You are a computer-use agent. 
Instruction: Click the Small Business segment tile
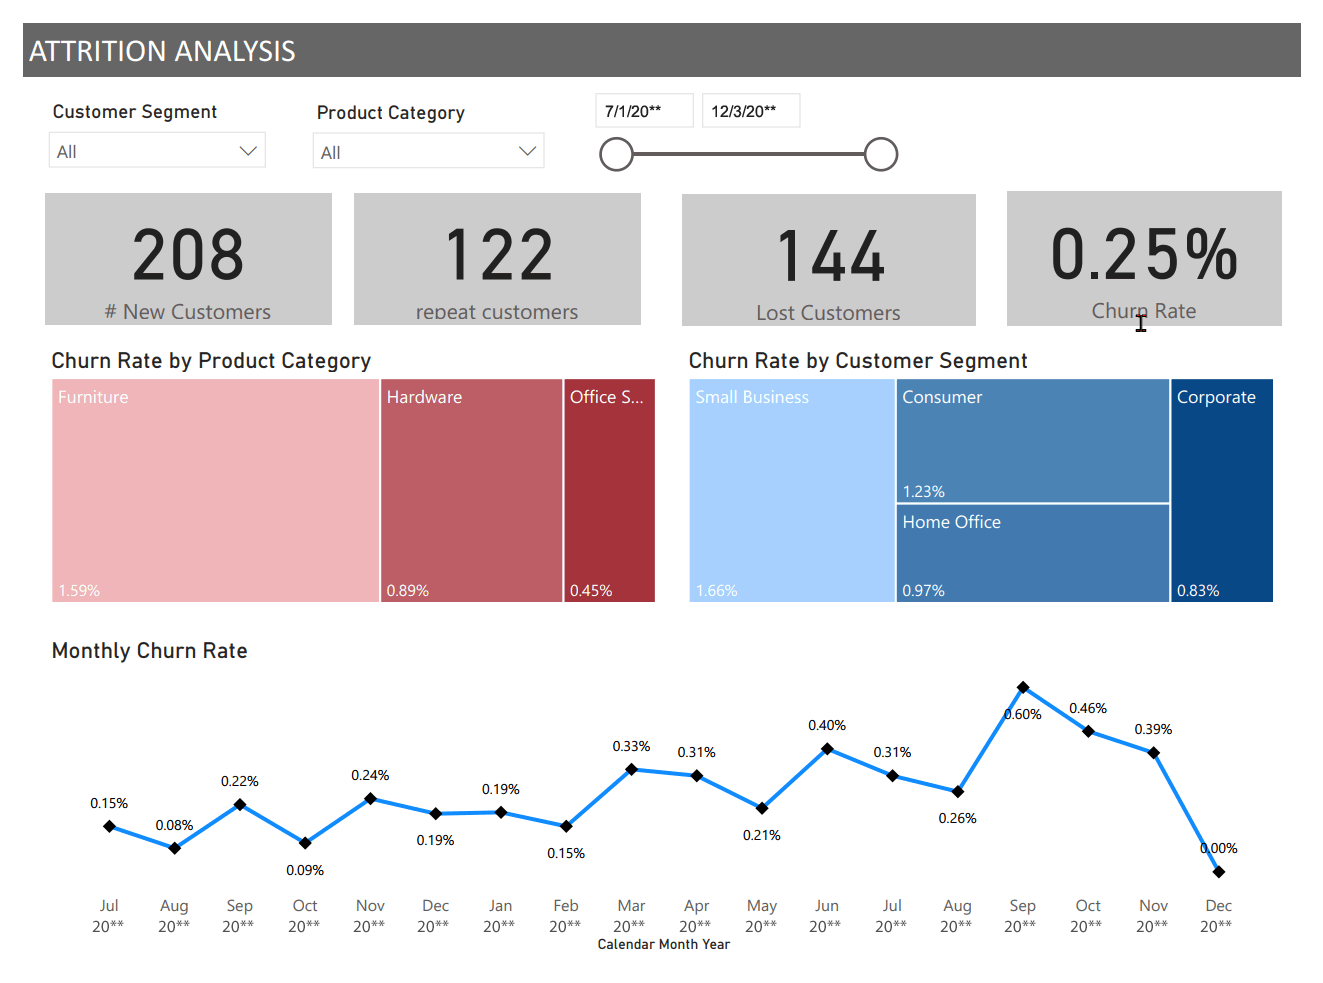tap(791, 490)
